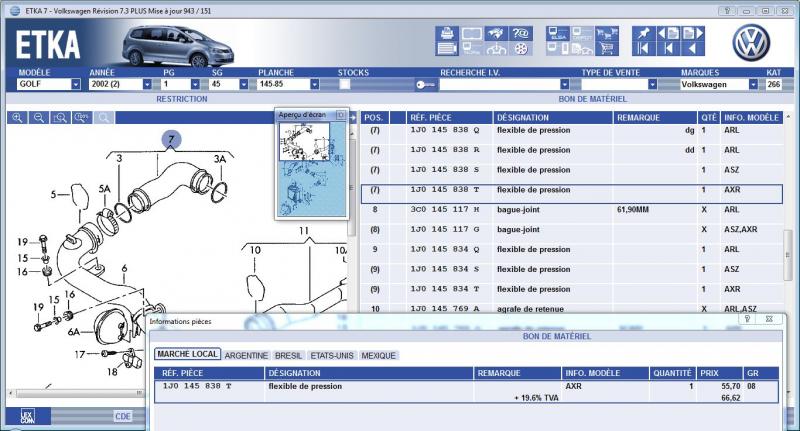This screenshot has height=431, width=800.
Task: Launch the ELSA monitor icon
Action: [x=558, y=34]
